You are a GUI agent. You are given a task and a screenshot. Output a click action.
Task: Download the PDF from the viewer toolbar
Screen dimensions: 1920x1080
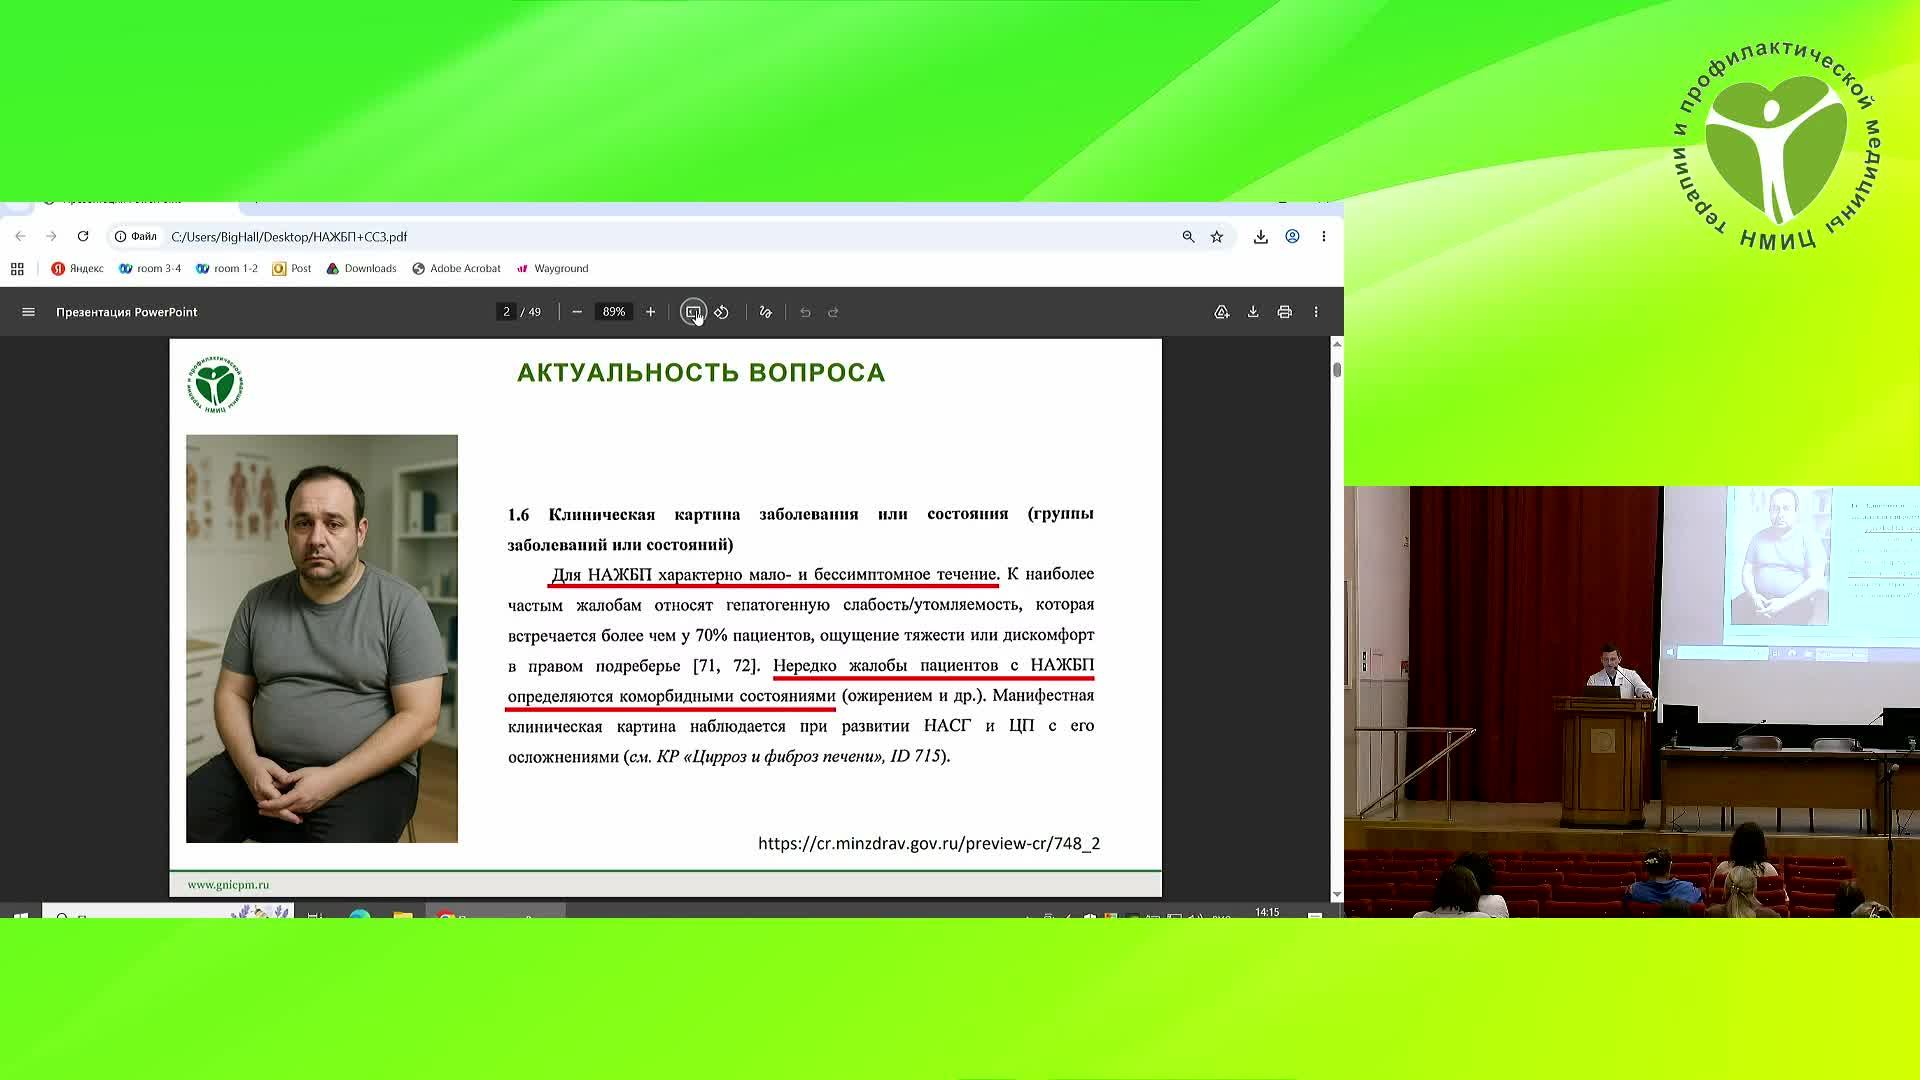(1253, 312)
